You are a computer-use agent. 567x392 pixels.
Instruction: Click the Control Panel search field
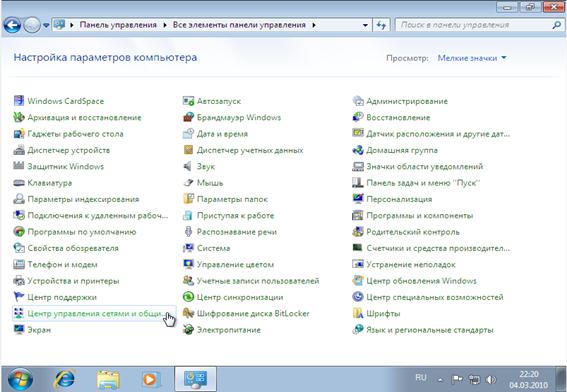pyautogui.click(x=473, y=25)
